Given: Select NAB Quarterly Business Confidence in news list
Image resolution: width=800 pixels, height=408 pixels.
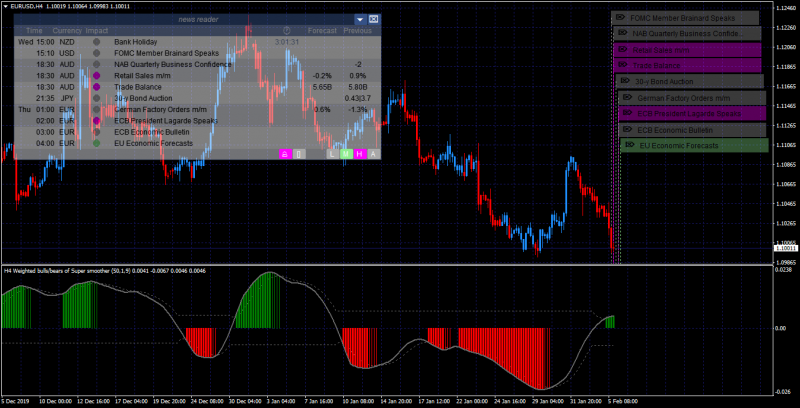Looking at the screenshot, I should tap(197, 64).
